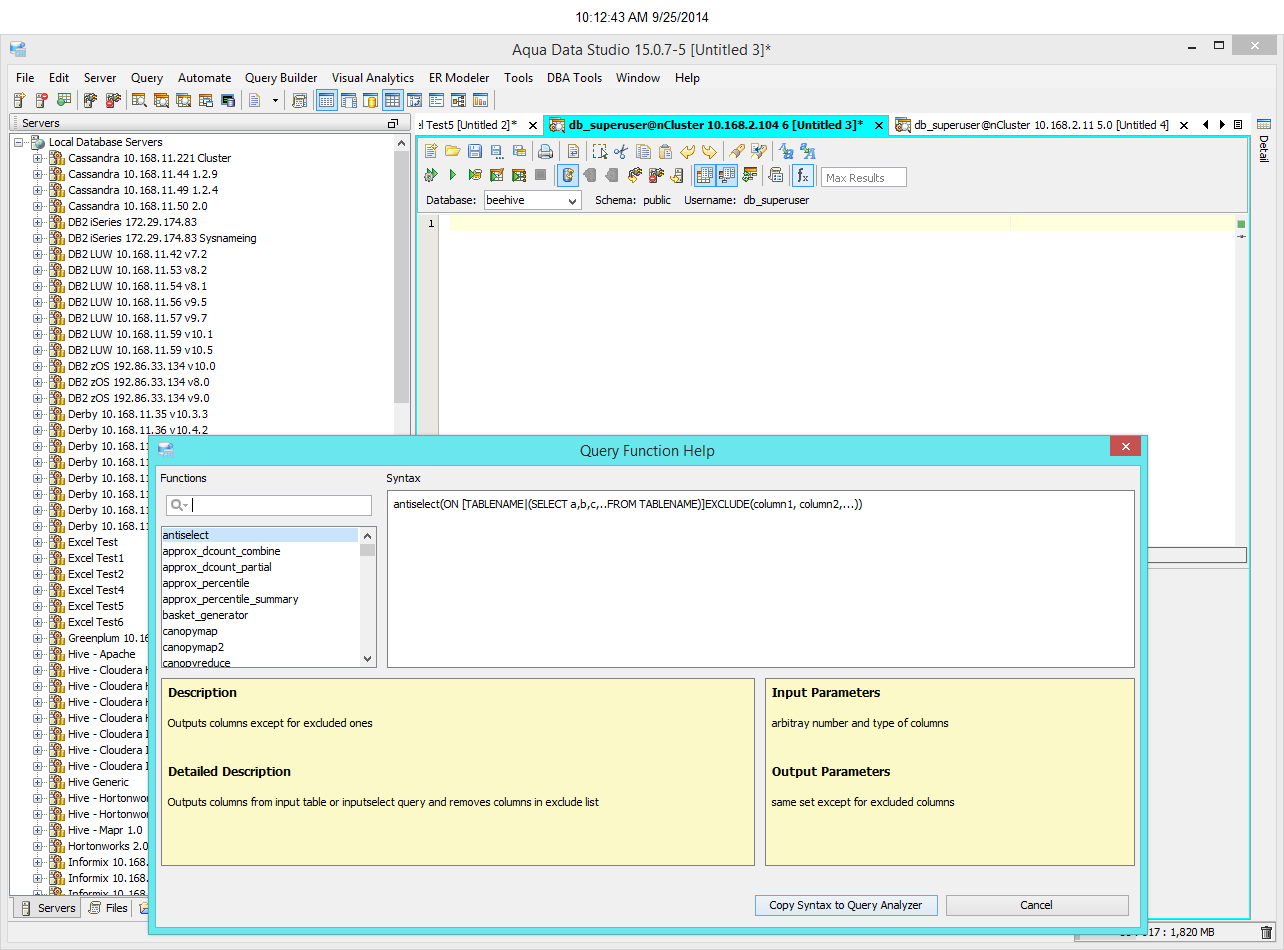Click the Copy icon in query toolbar

643,151
